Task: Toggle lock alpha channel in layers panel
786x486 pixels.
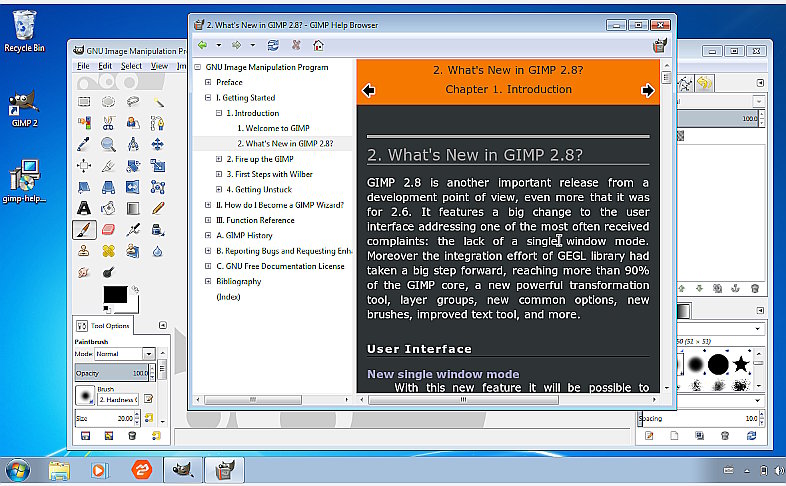Action: [680, 136]
